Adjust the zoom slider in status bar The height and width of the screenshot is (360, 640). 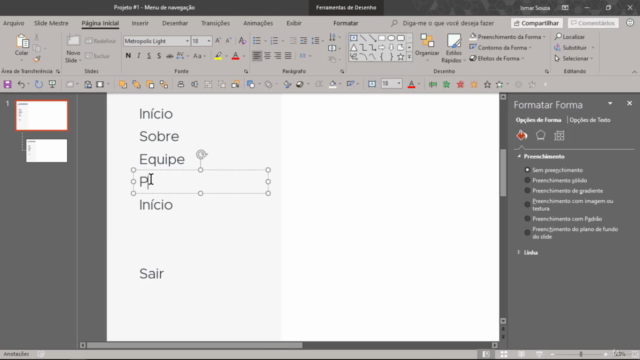pos(580,354)
